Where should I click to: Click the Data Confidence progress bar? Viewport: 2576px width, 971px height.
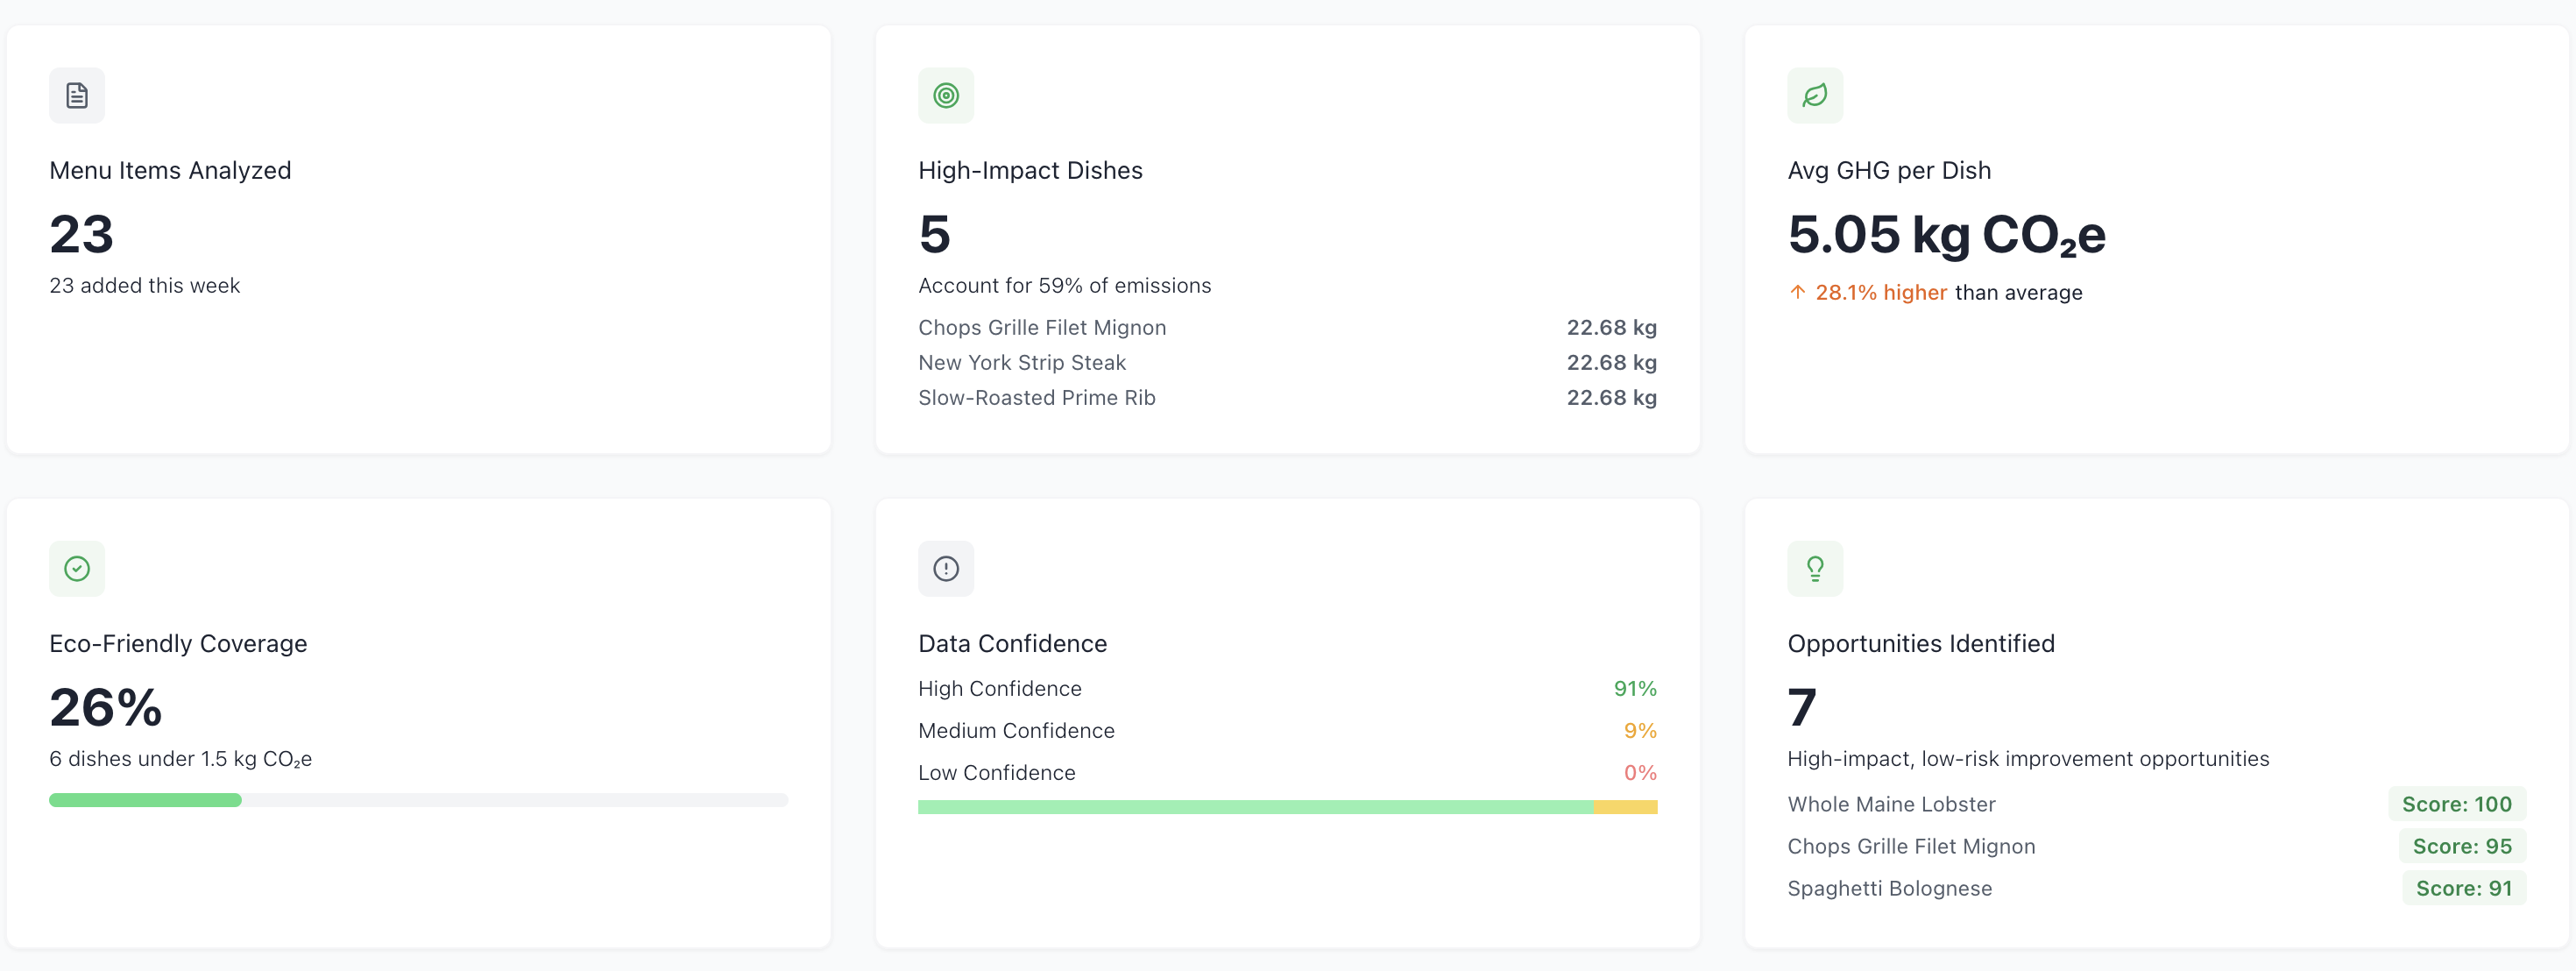coord(1288,806)
